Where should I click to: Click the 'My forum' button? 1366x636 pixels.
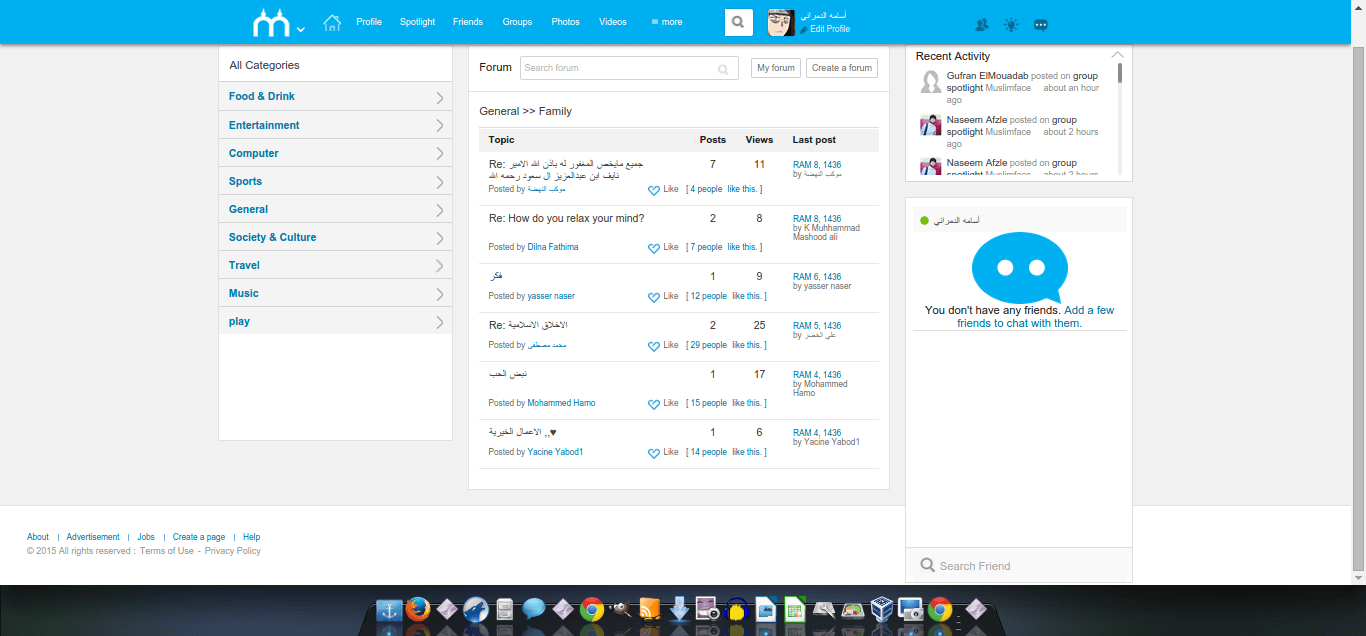[x=776, y=68]
